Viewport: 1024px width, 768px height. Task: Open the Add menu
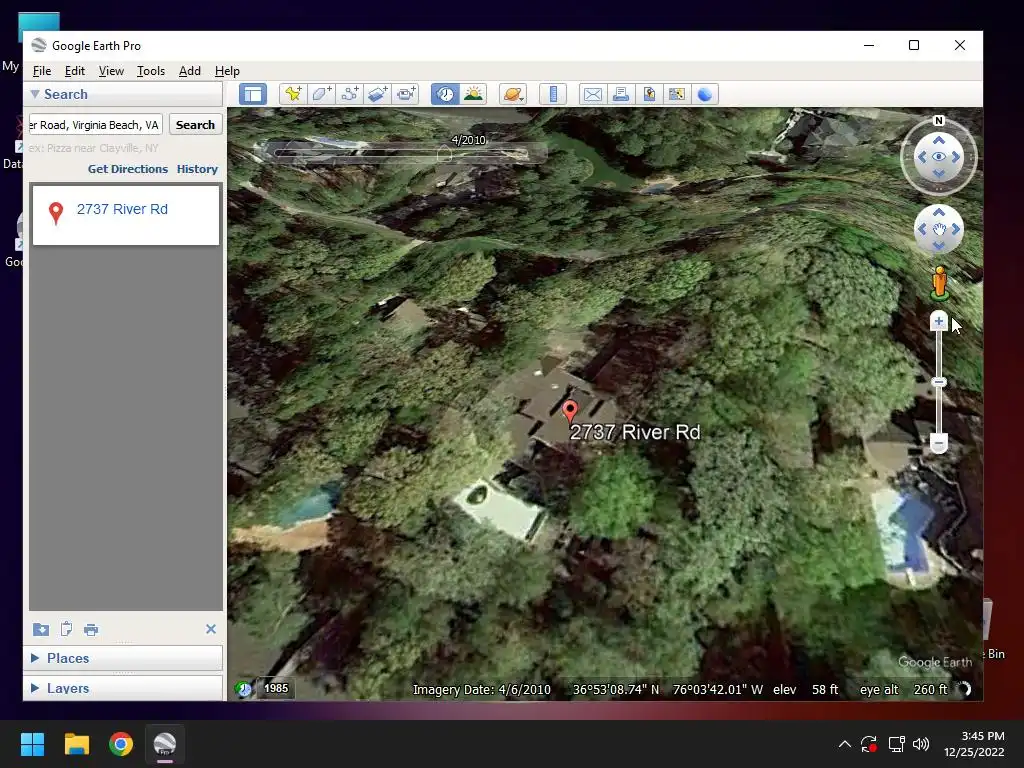click(189, 71)
